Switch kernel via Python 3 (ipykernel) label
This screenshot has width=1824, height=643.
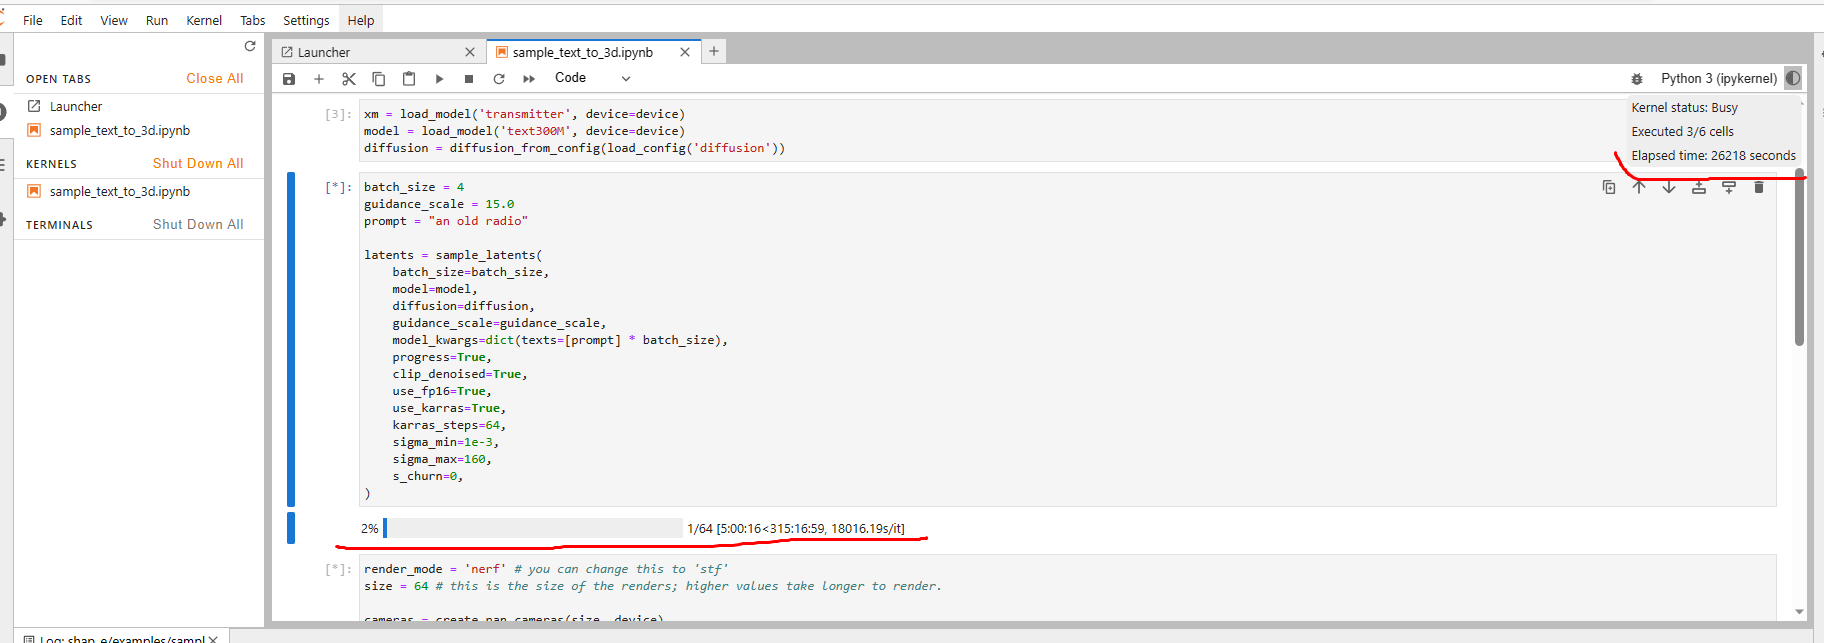(1718, 78)
